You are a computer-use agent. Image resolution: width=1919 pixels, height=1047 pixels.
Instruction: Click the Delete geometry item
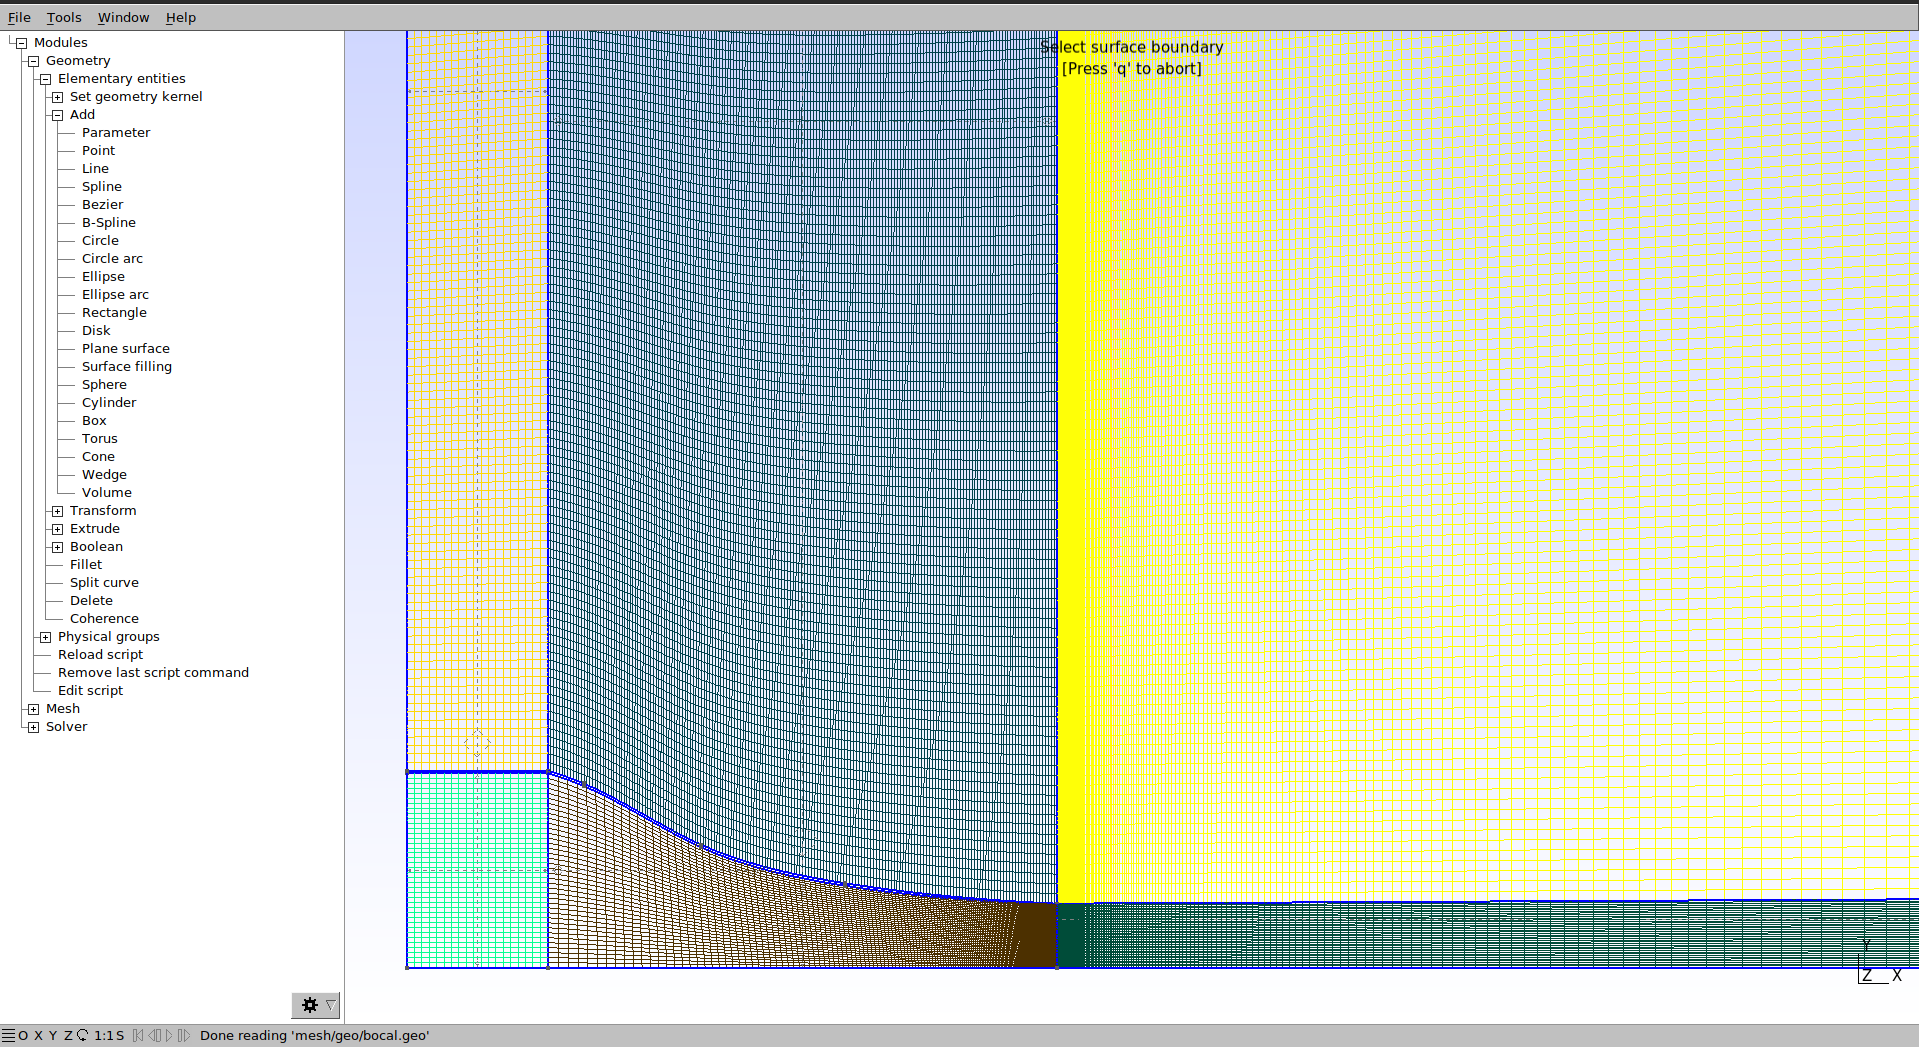pos(91,600)
